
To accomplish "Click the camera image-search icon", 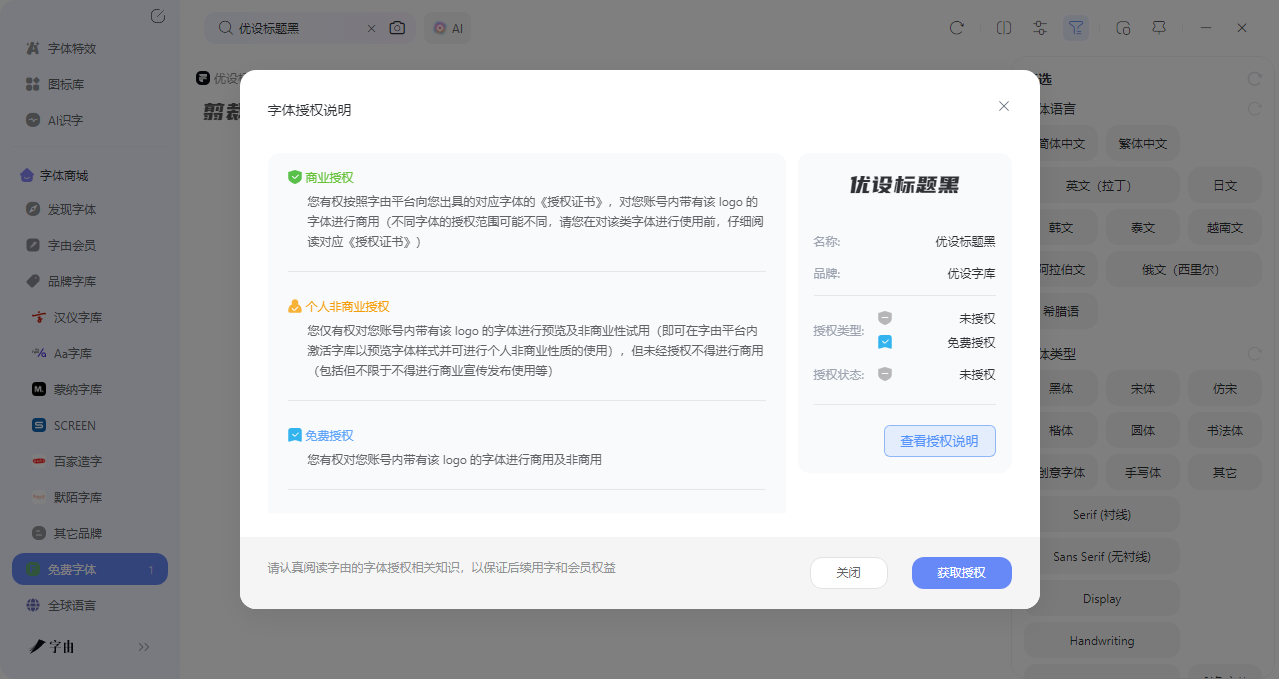I will (397, 28).
